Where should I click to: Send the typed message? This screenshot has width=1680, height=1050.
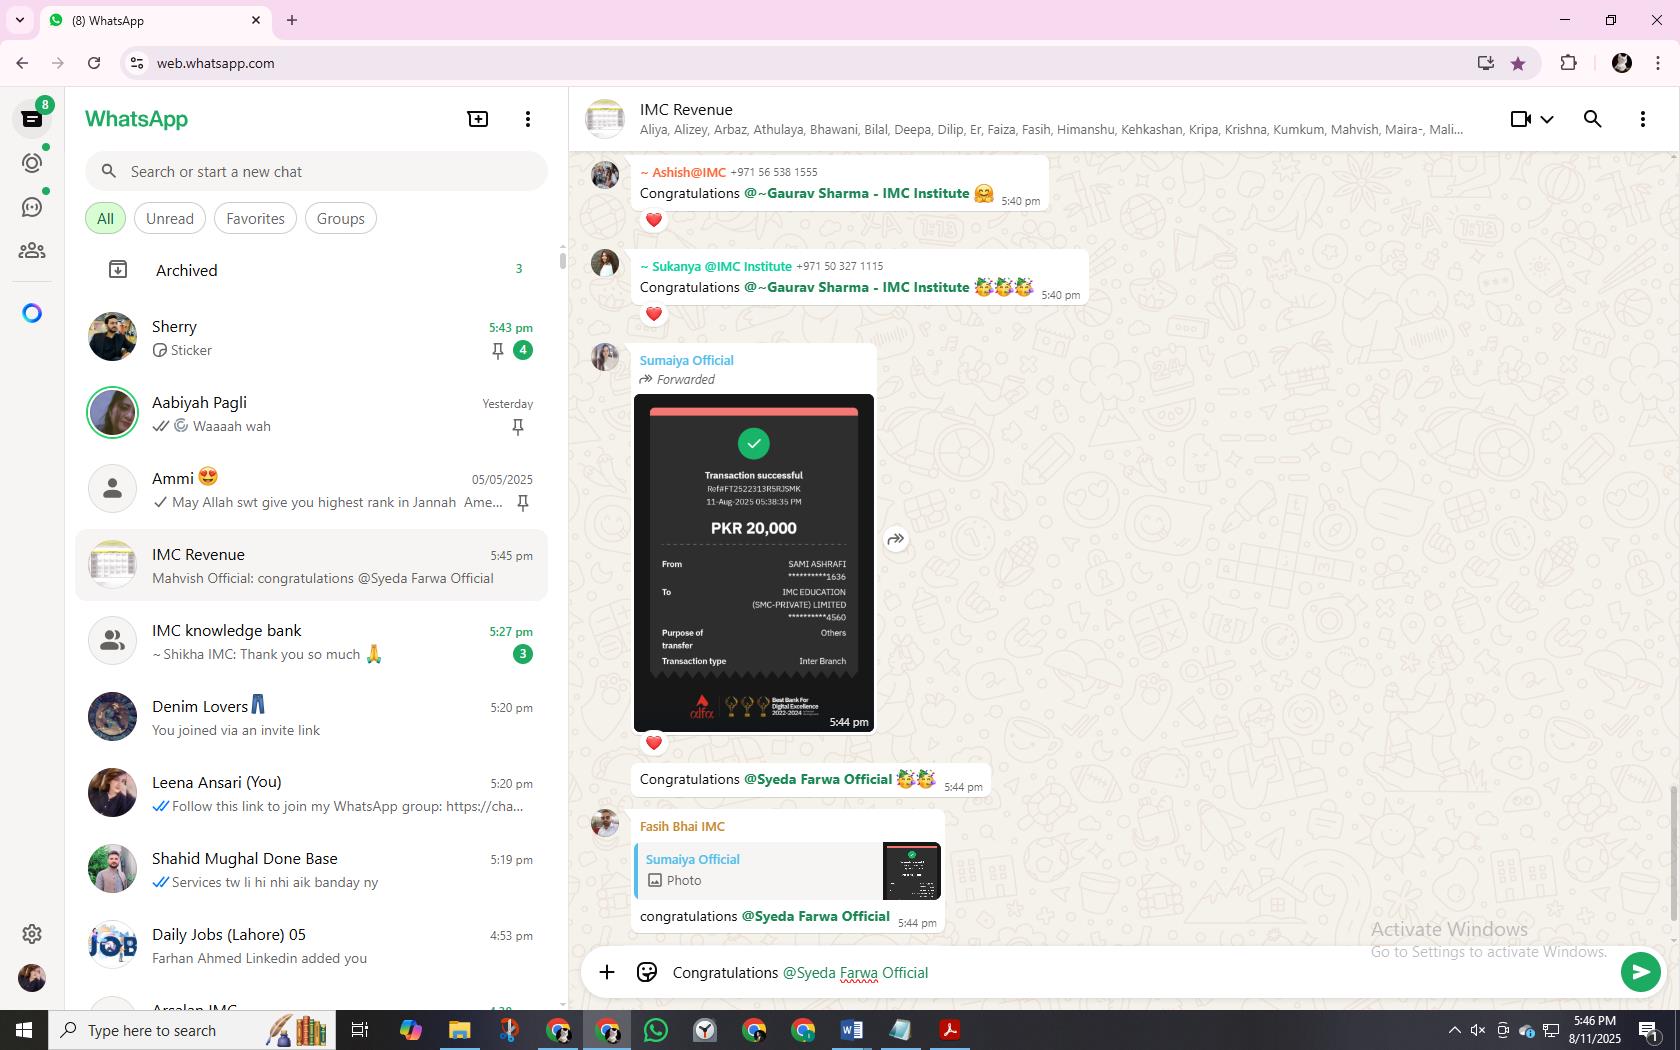[1640, 972]
